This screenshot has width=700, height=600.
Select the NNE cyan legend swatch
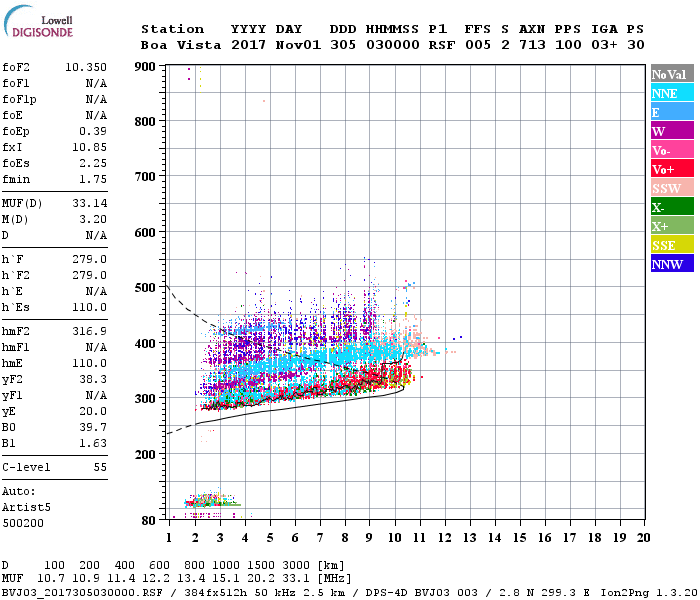[x=672, y=93]
